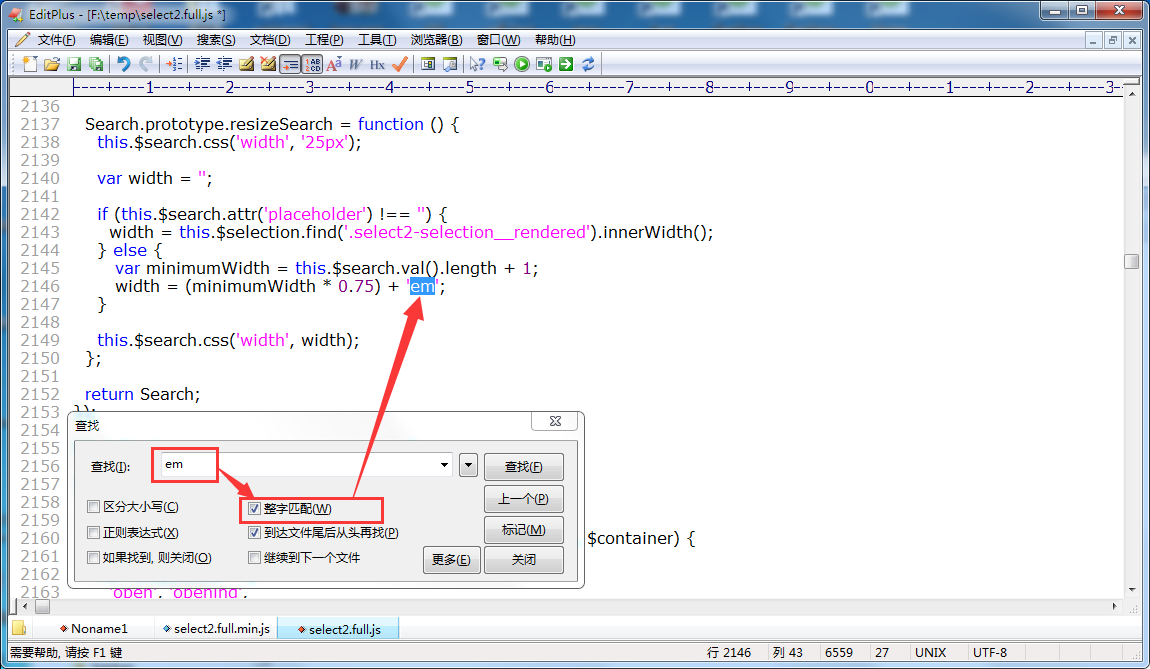The height and width of the screenshot is (669, 1150).
Task: Undo the last edit
Action: click(x=124, y=65)
